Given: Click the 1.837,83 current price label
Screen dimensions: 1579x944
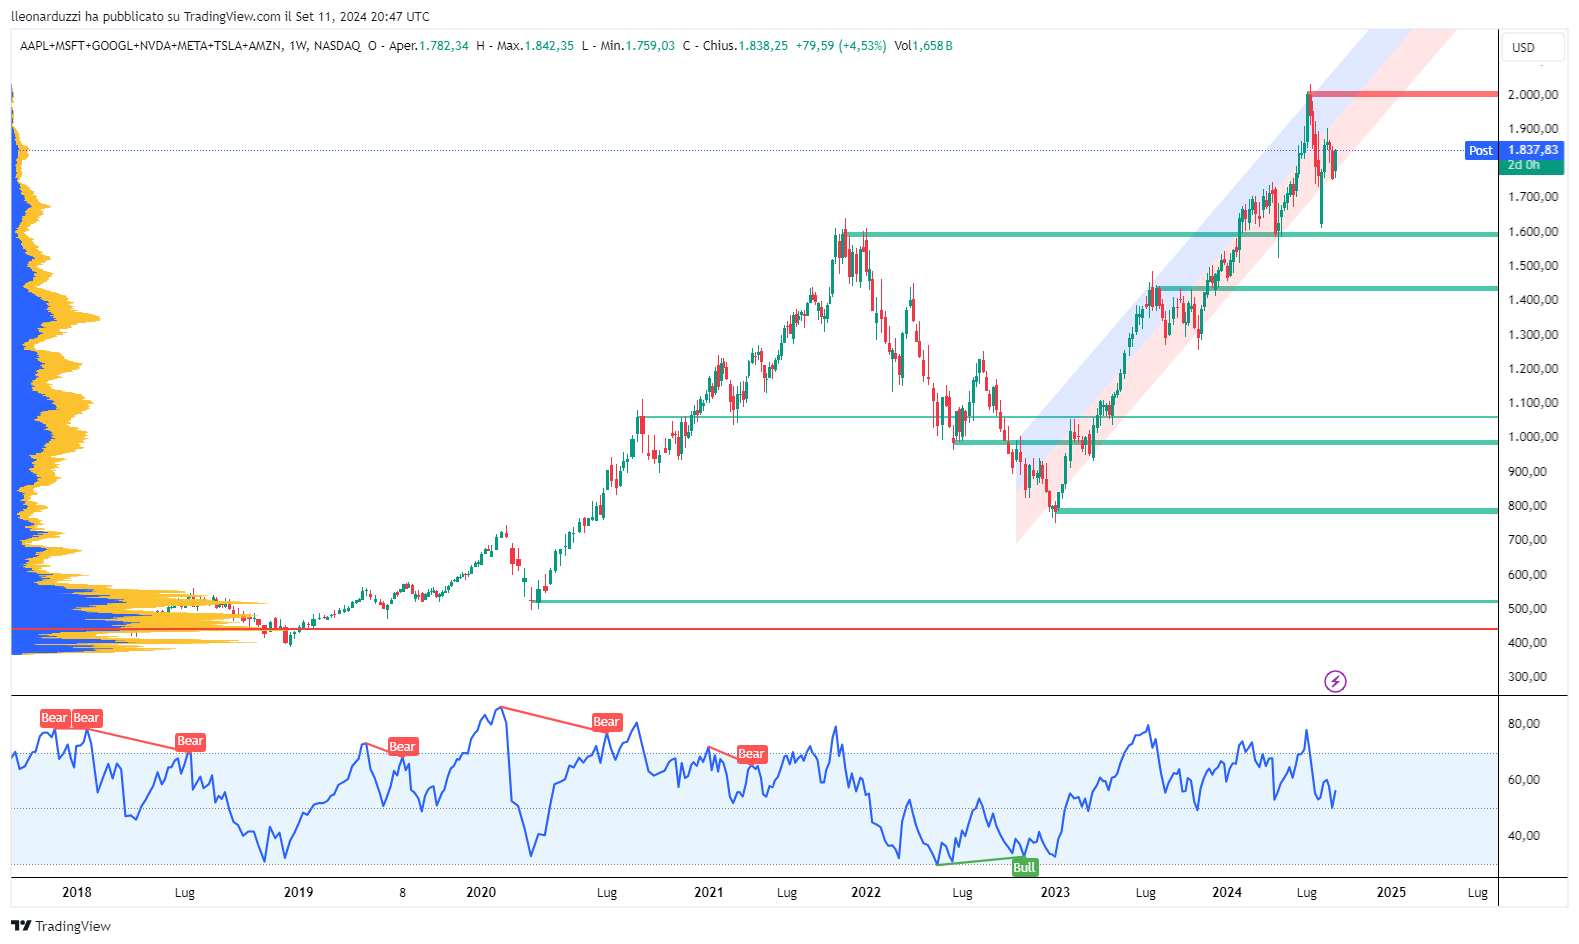Looking at the screenshot, I should 1532,150.
